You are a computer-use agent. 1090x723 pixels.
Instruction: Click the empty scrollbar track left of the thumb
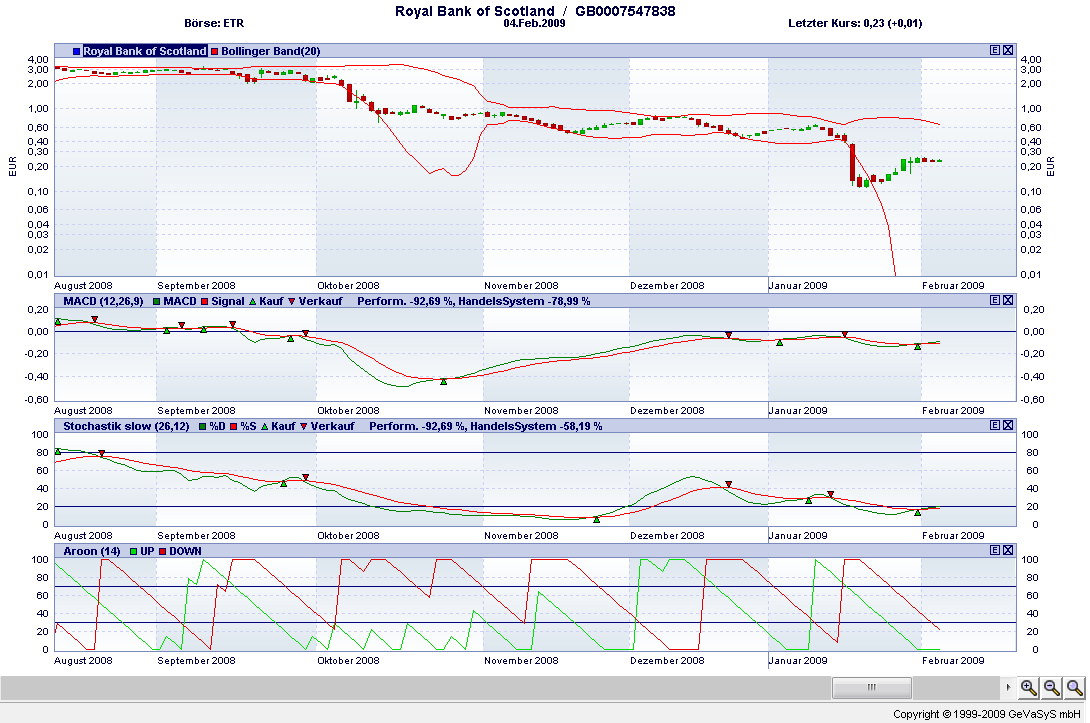pyautogui.click(x=416, y=688)
